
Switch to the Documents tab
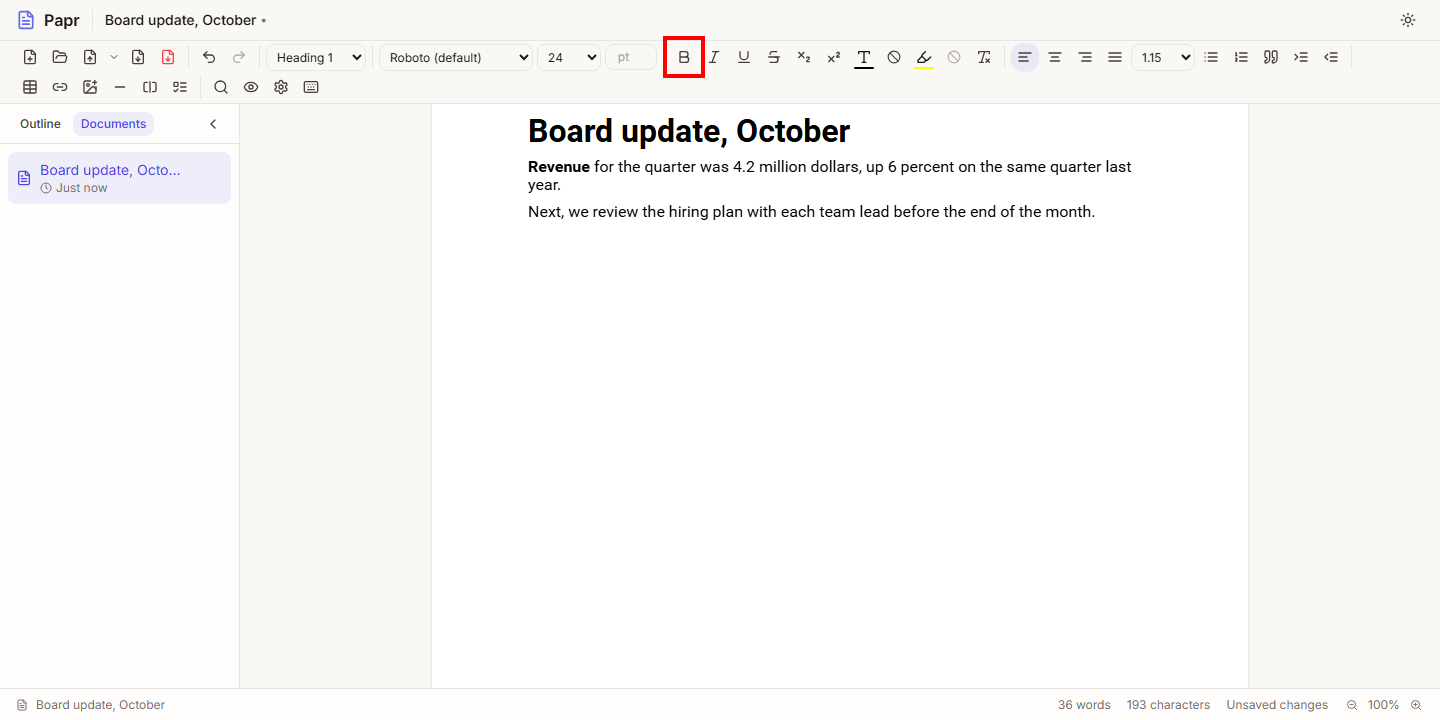click(x=113, y=124)
